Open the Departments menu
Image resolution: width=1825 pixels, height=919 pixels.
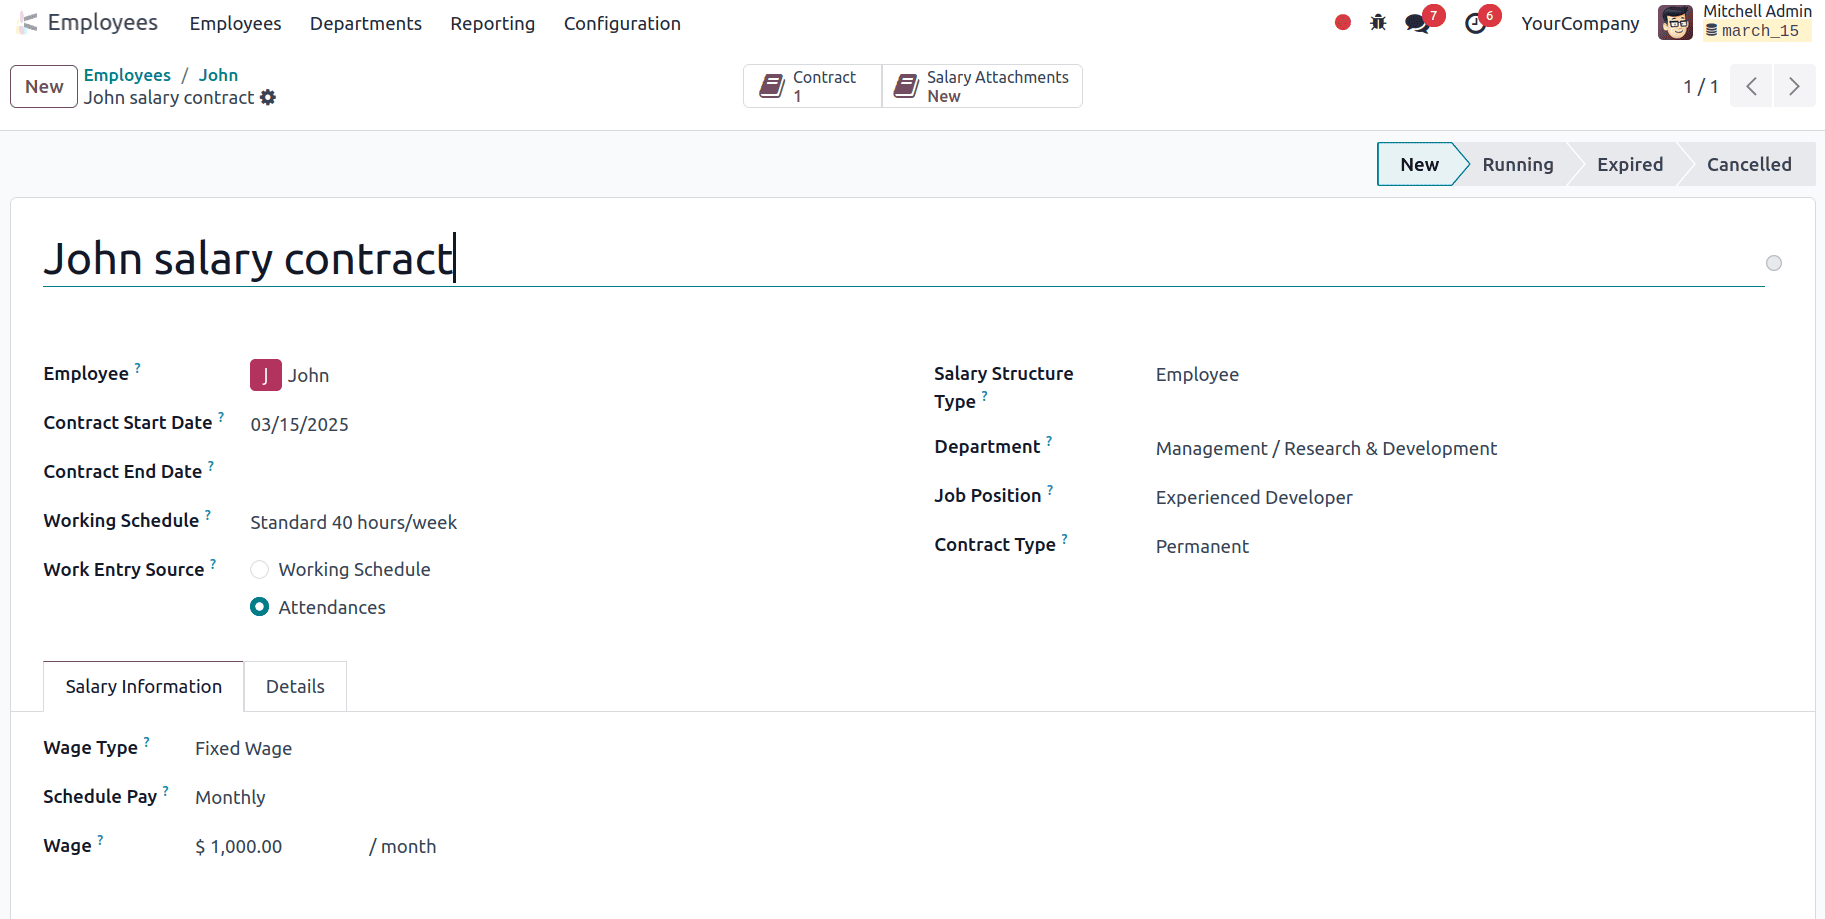[366, 23]
